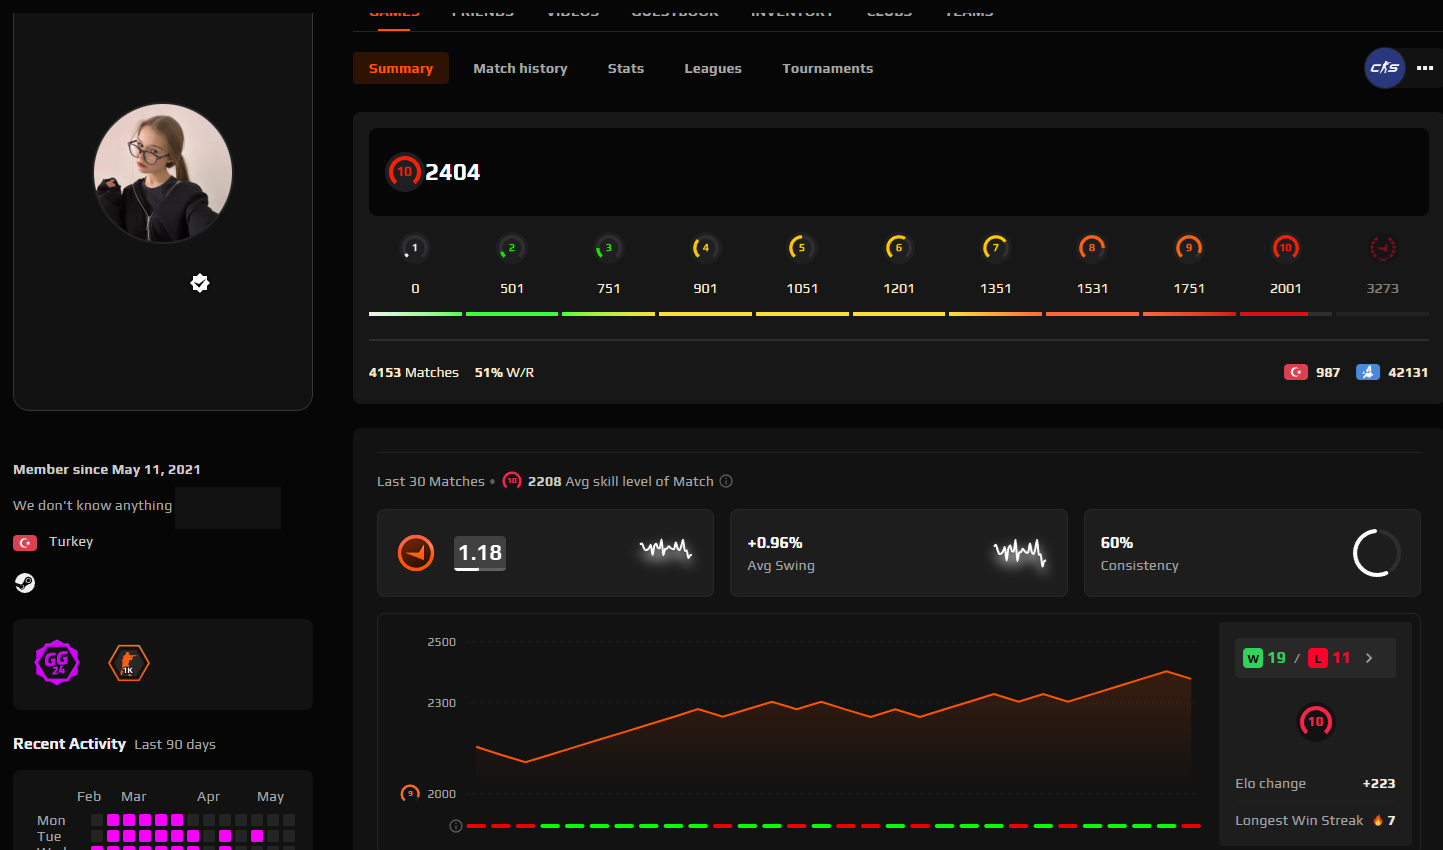Image resolution: width=1443 pixels, height=850 pixels.
Task: Click the sparkline graph in the 1.18 card
Action: click(x=666, y=549)
